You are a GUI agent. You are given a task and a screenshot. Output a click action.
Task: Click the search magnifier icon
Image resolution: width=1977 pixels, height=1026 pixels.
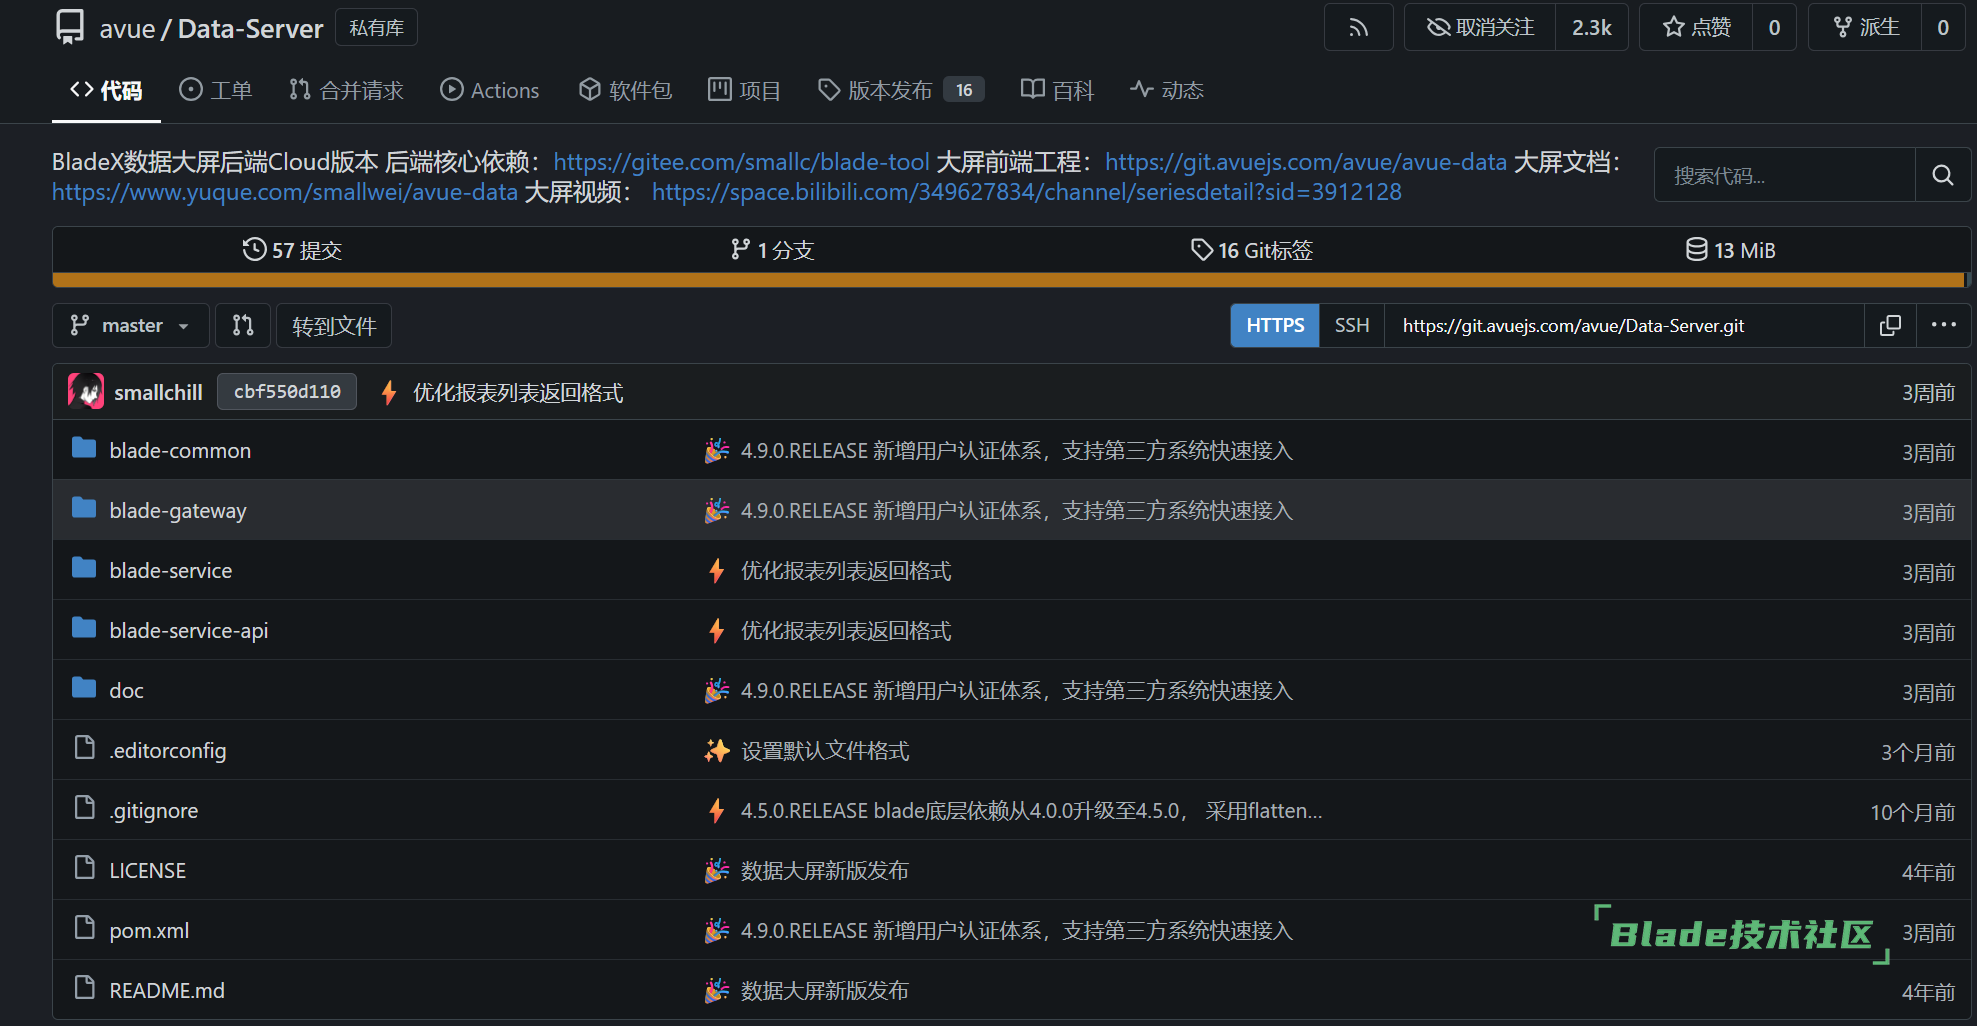(x=1942, y=176)
